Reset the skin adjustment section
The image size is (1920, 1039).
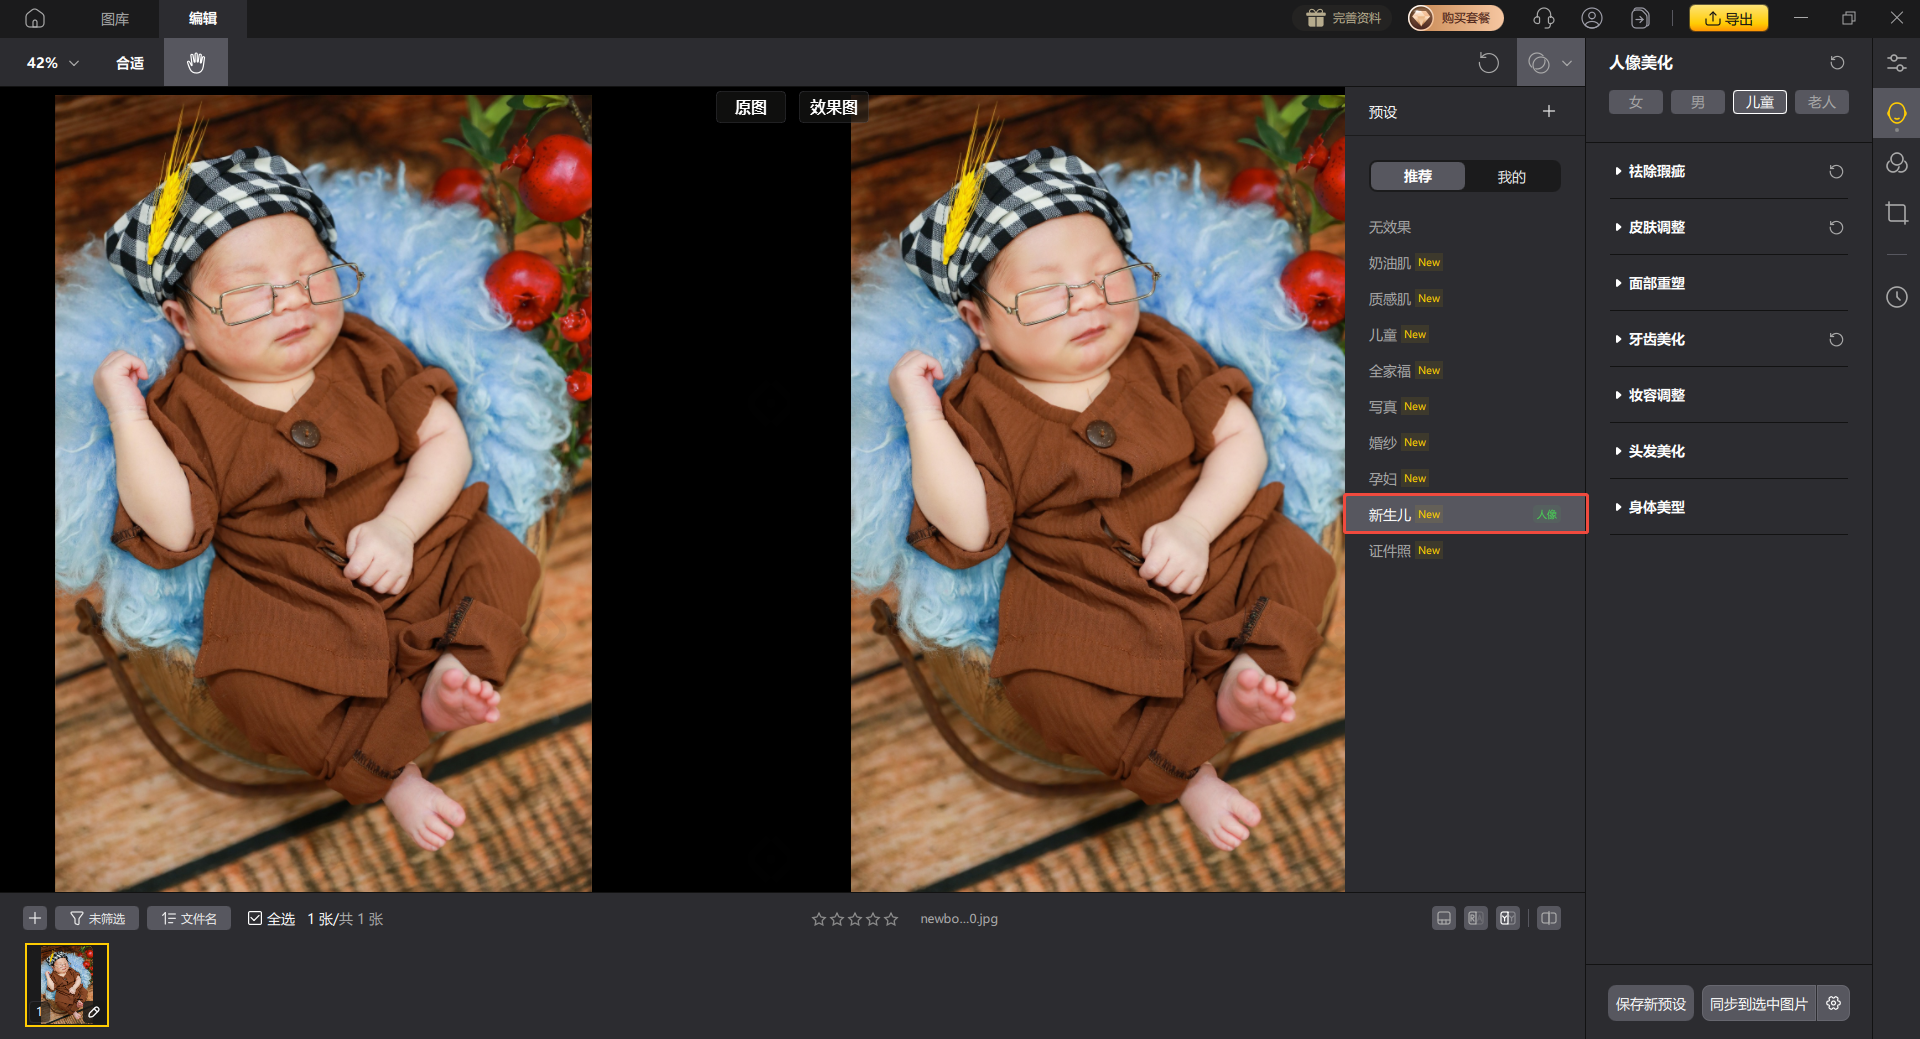click(x=1836, y=228)
